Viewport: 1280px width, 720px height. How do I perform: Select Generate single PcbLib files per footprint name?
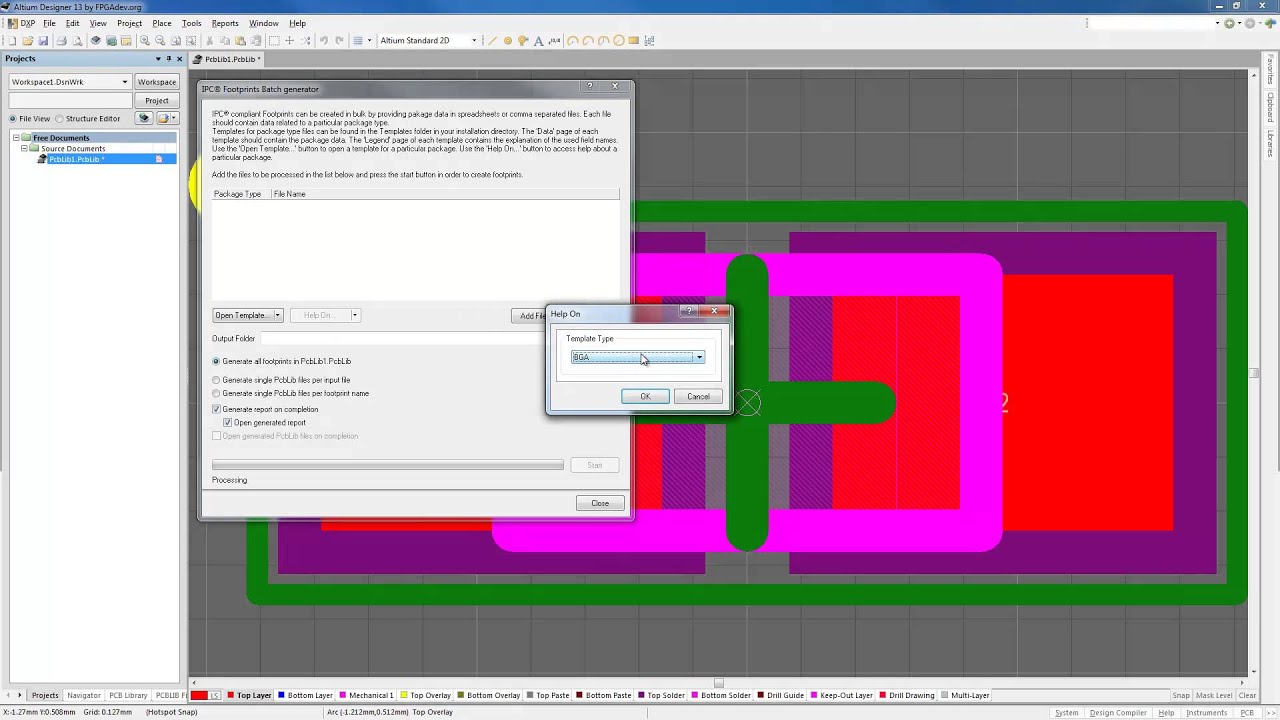point(216,393)
